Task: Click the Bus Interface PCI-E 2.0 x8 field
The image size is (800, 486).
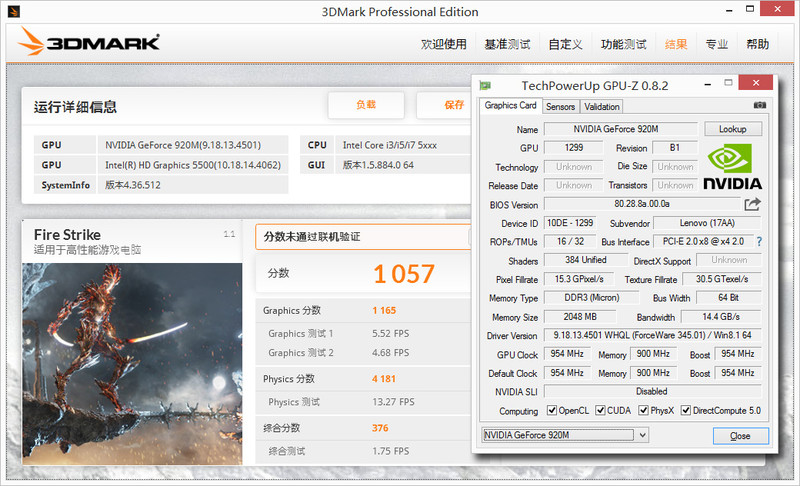Action: point(704,241)
